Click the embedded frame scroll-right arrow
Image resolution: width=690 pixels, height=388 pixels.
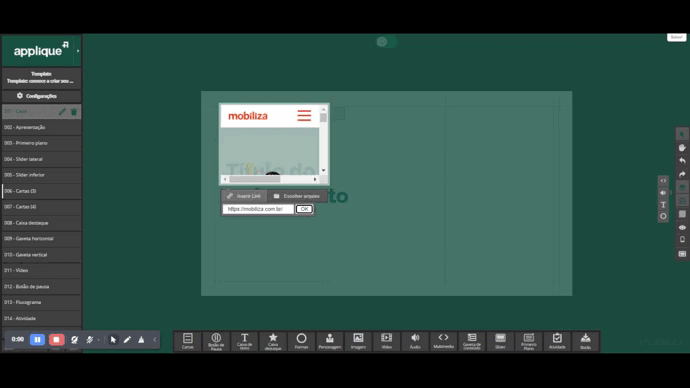tap(315, 179)
